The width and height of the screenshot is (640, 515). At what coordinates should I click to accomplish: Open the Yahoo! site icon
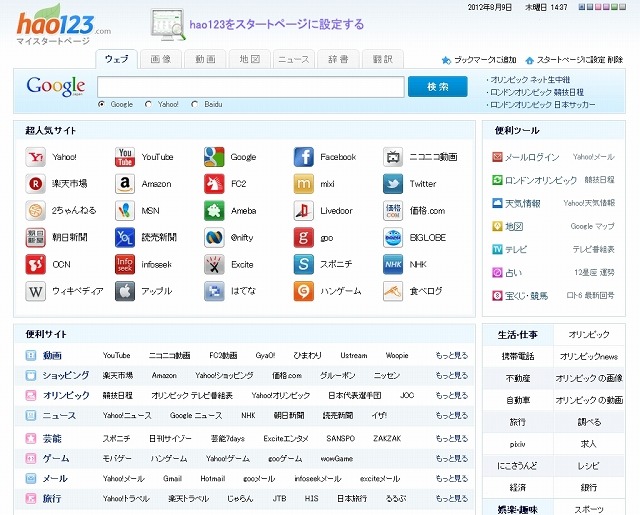tap(36, 157)
